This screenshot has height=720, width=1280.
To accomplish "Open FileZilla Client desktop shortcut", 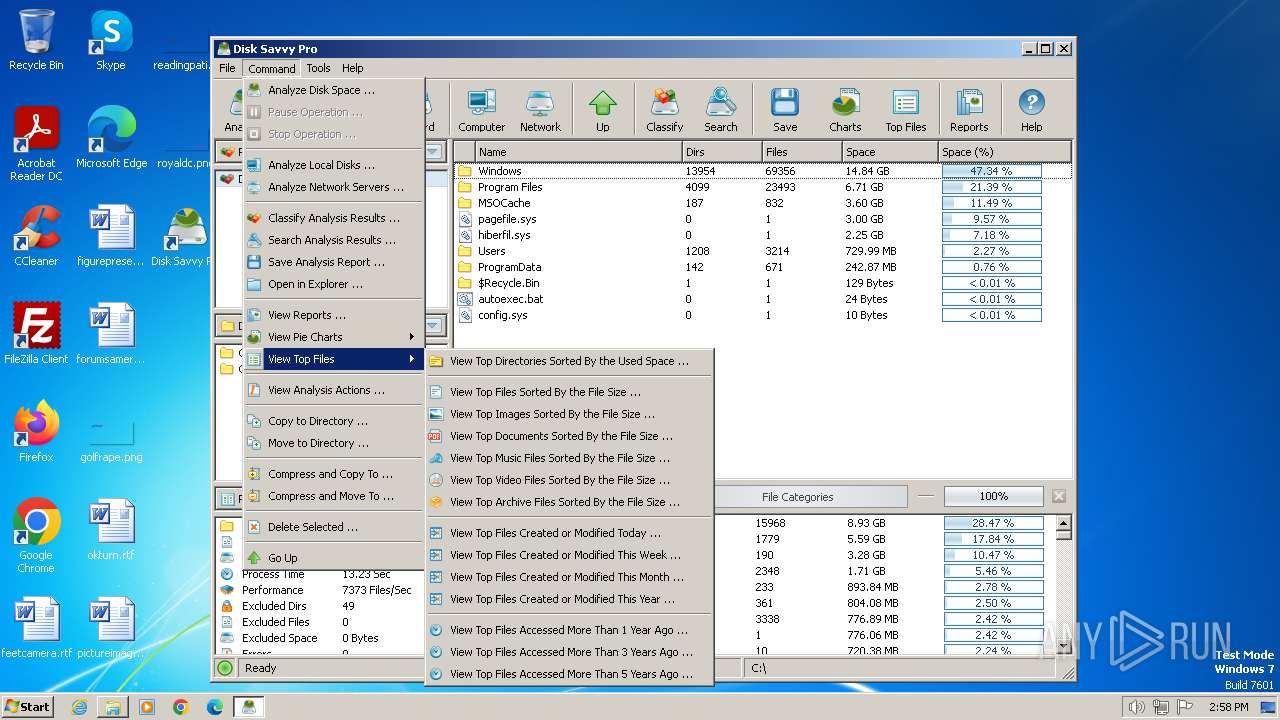I will coord(36,334).
